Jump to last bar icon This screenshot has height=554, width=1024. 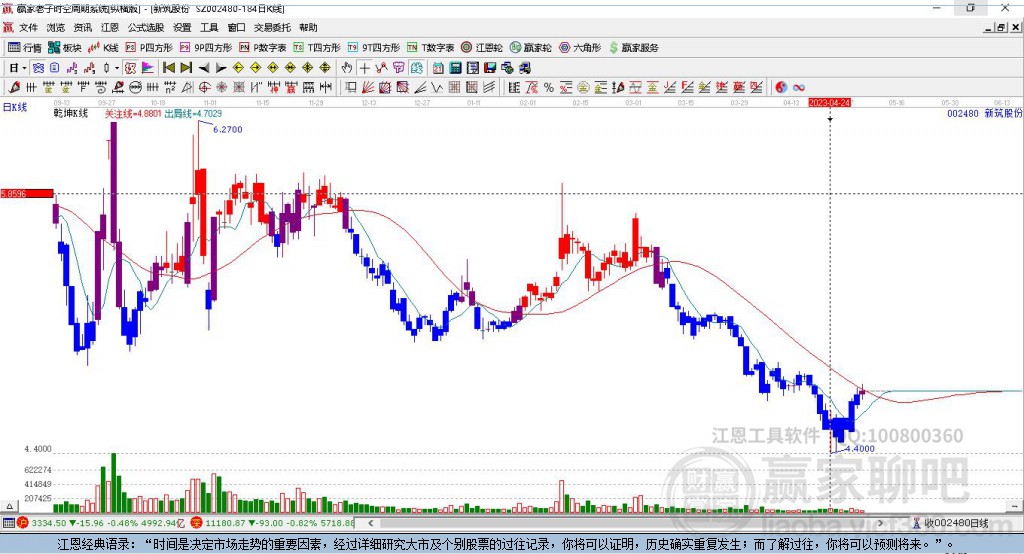186,68
